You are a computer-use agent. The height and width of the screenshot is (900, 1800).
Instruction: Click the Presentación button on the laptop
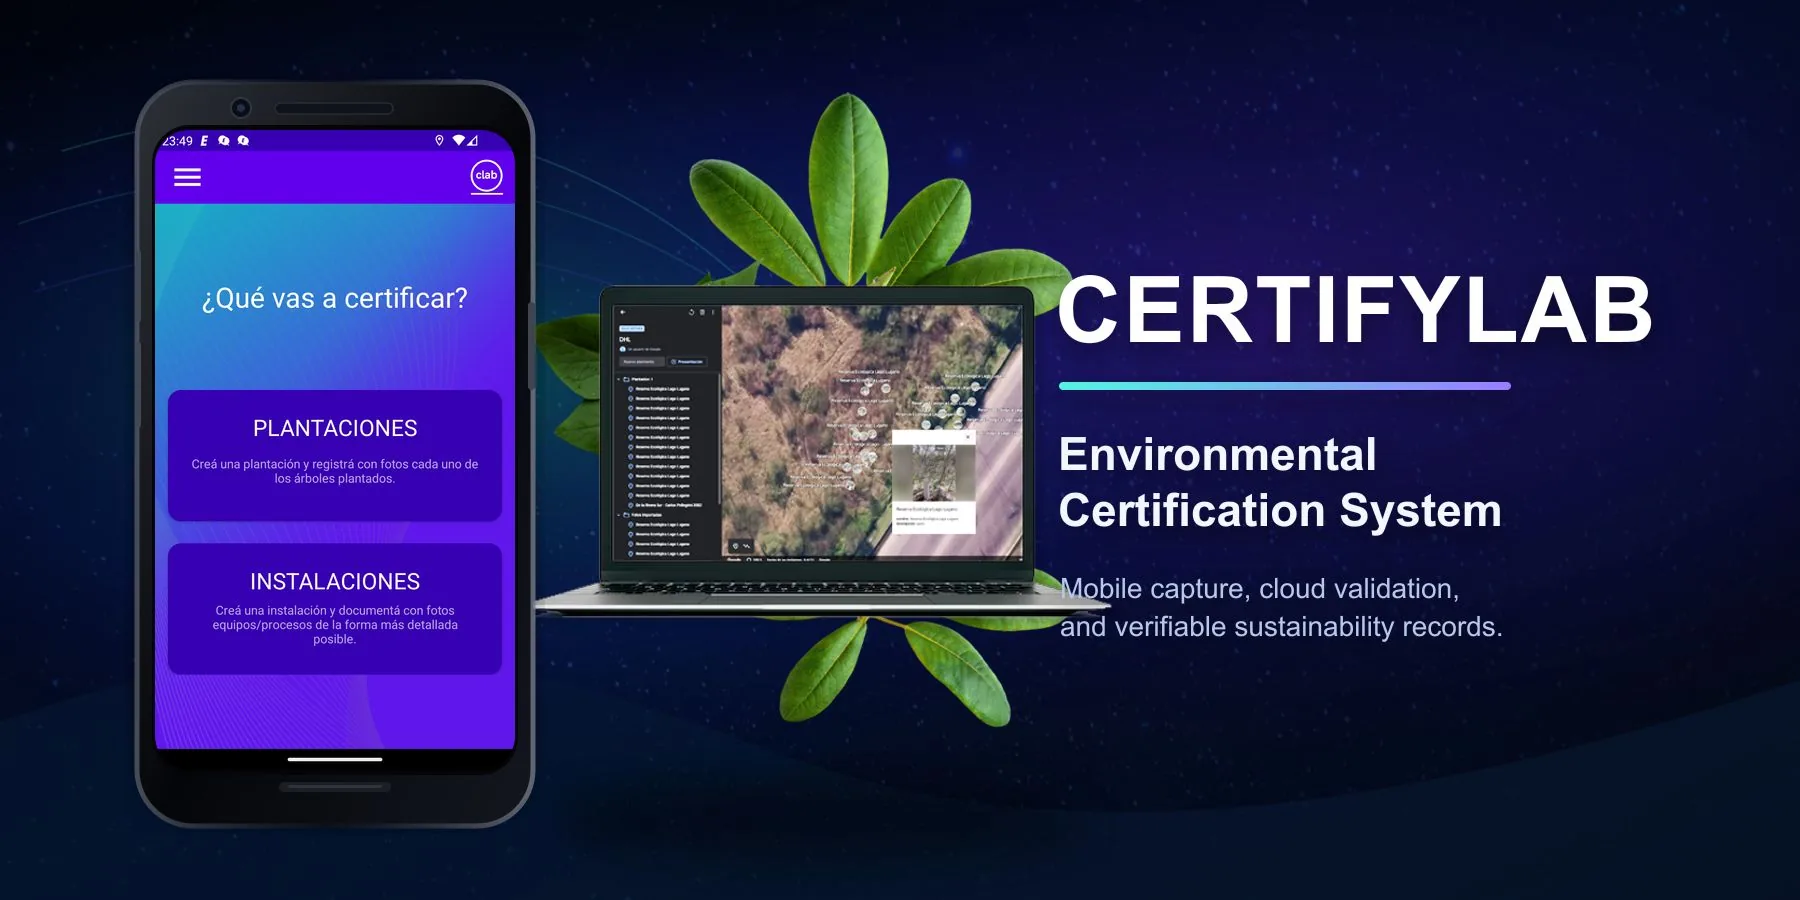[x=687, y=362]
